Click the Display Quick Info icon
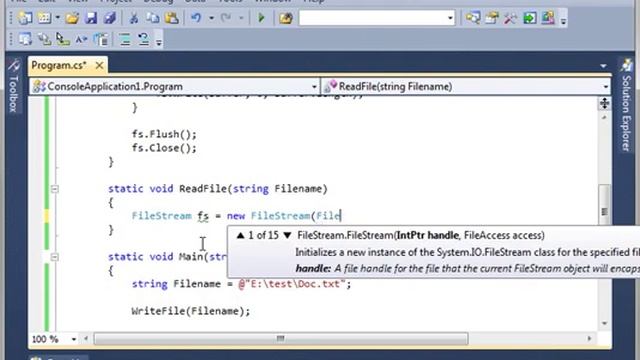 tap(63, 40)
